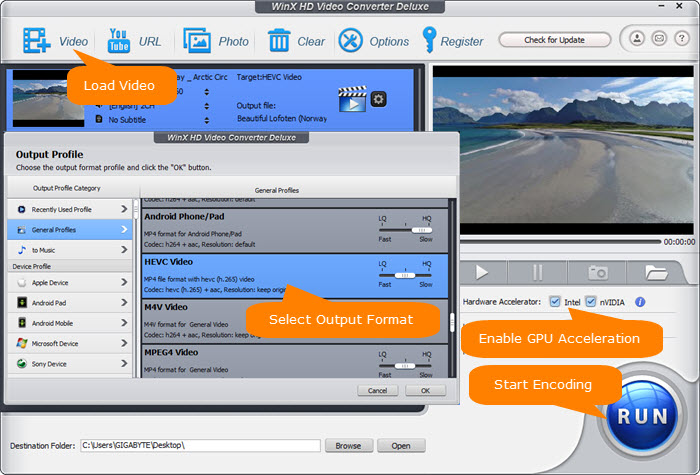Start conversion with the RUN button
The height and width of the screenshot is (475, 700).
[642, 417]
